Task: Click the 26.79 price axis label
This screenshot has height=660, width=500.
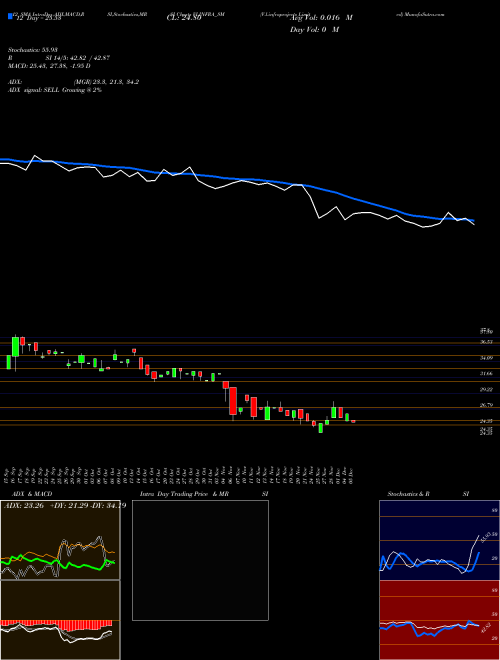Action: pos(487,405)
